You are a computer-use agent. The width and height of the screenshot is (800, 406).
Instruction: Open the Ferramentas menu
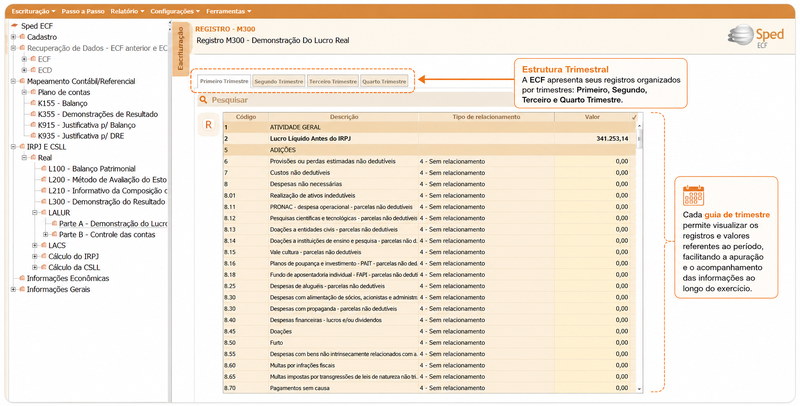tap(229, 11)
